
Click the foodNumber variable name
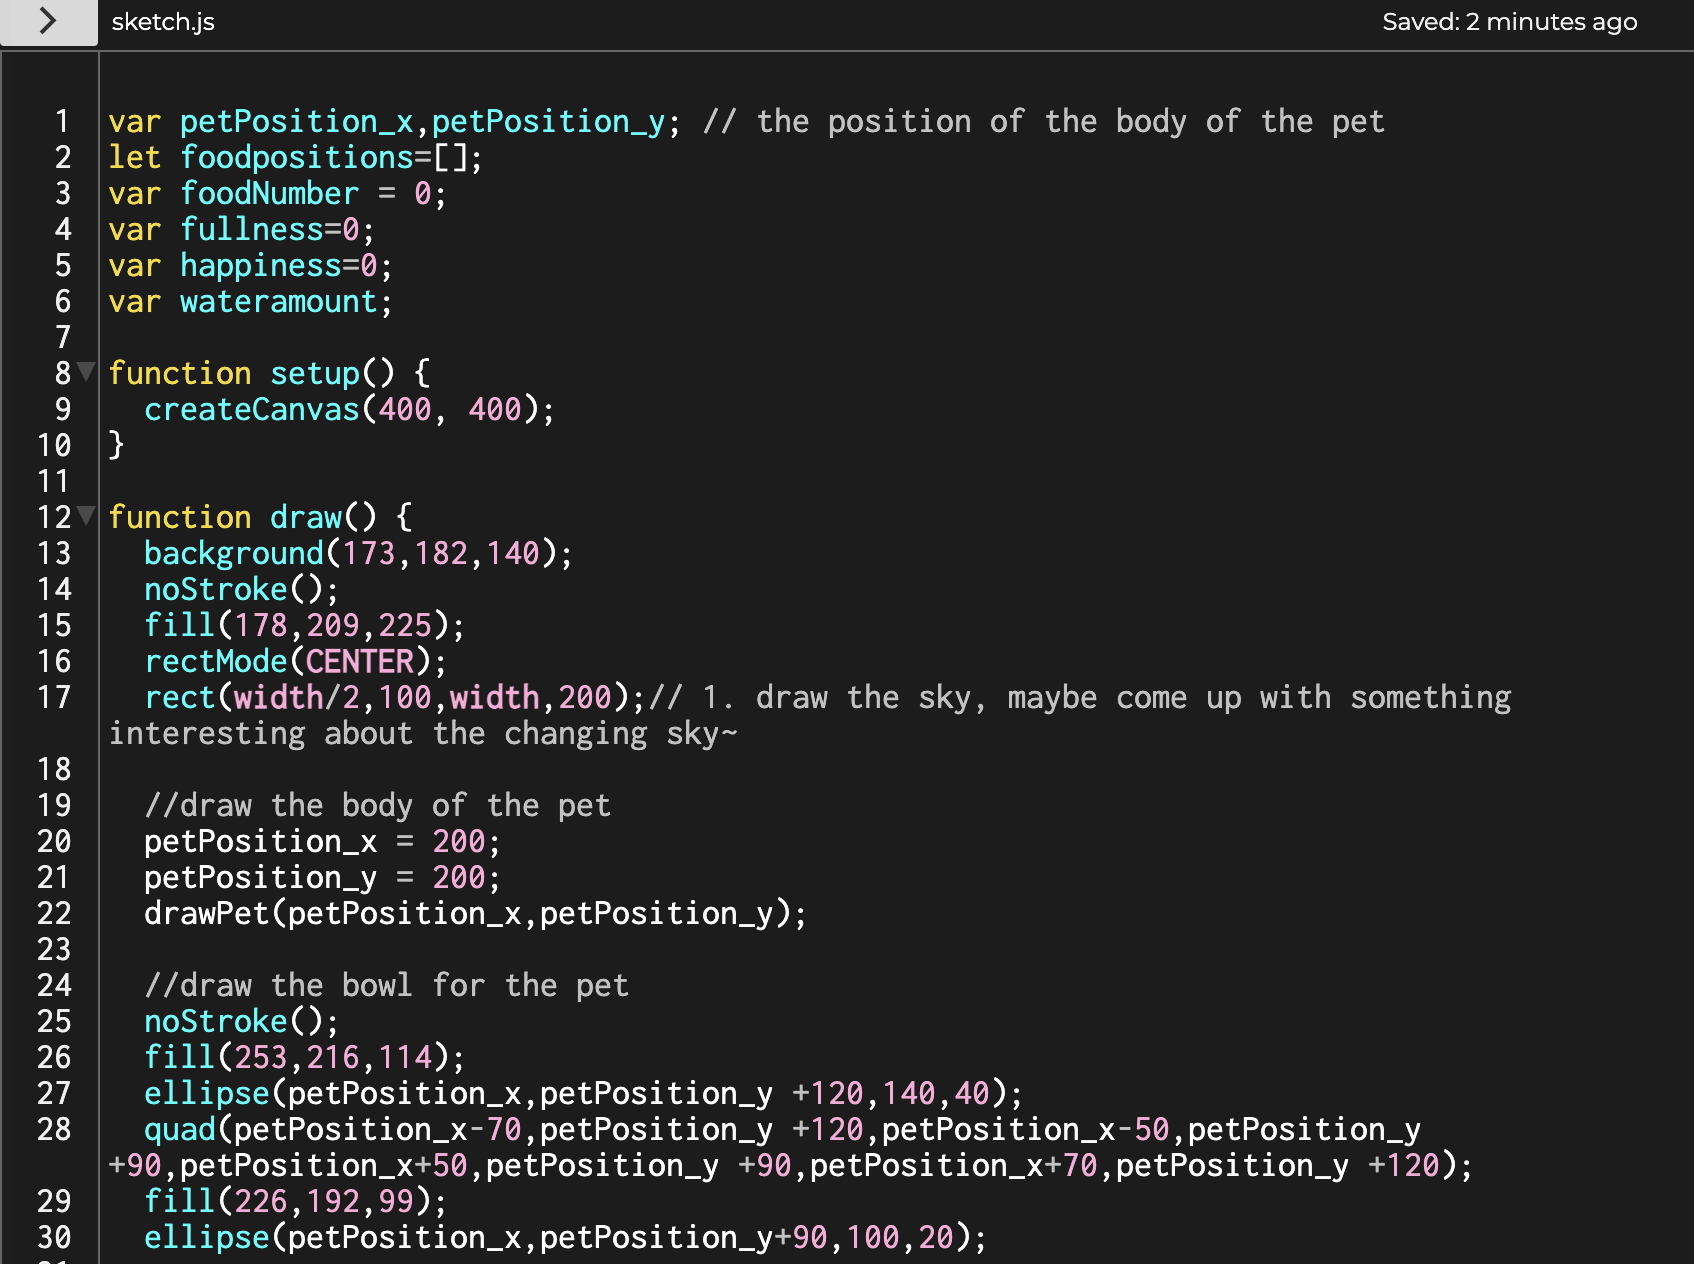[269, 194]
